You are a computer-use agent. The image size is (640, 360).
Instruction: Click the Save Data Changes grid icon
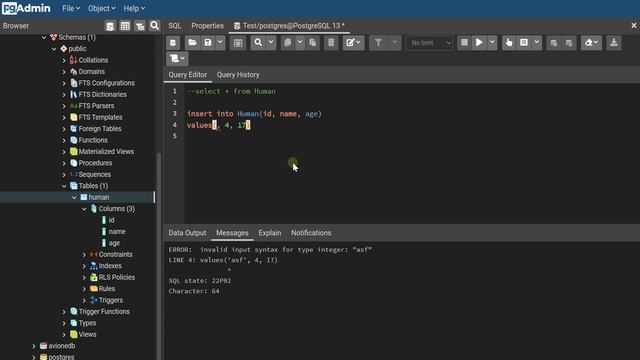coord(238,43)
